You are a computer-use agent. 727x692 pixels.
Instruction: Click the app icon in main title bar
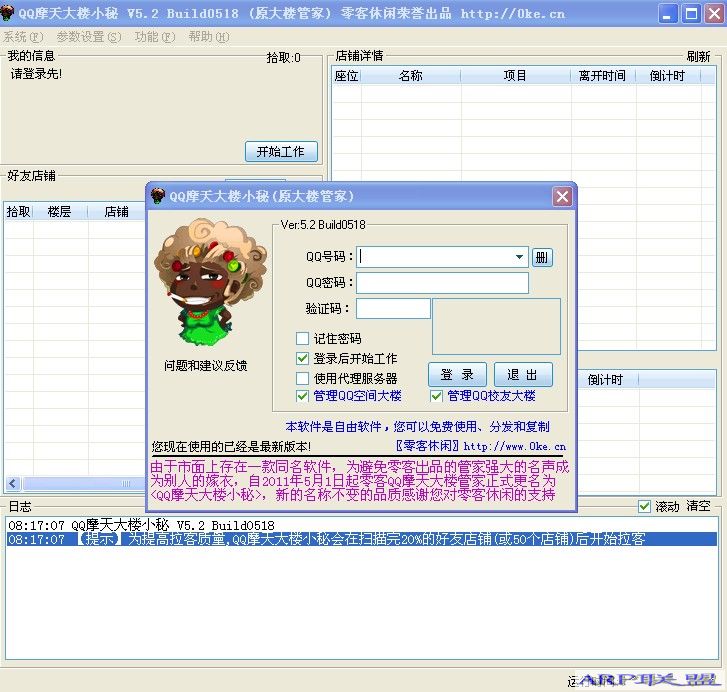click(x=6, y=13)
